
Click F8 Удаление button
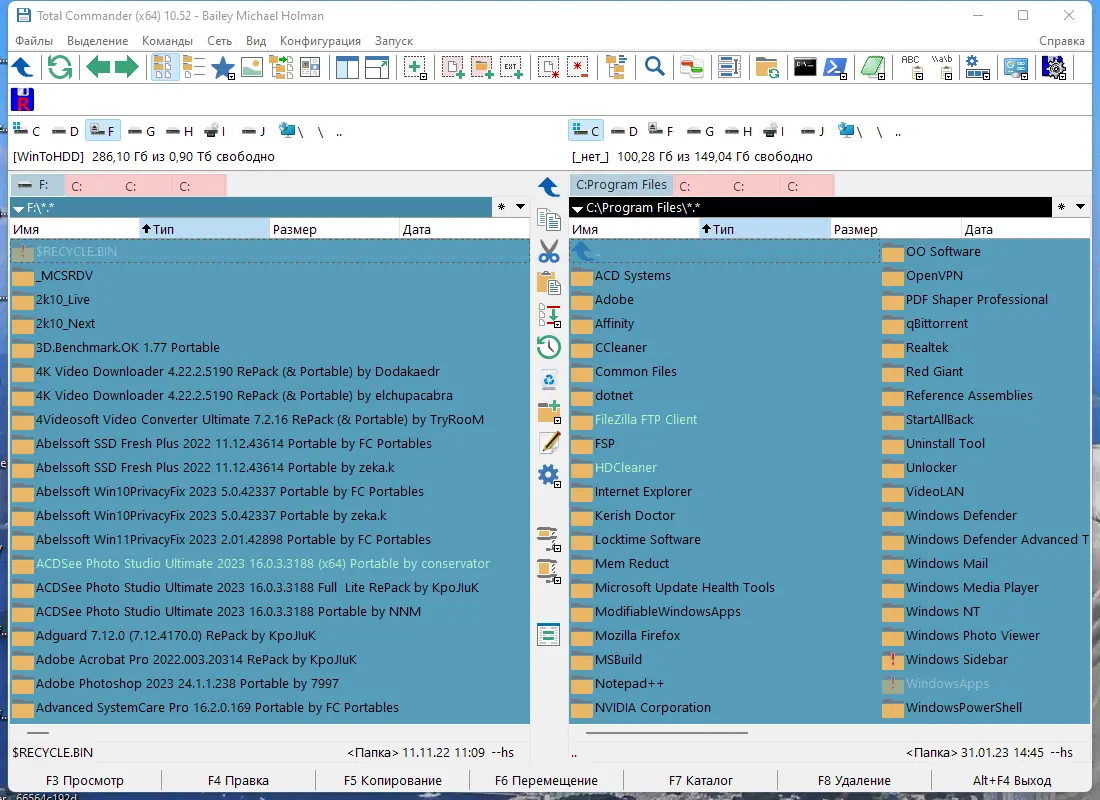pos(854,780)
